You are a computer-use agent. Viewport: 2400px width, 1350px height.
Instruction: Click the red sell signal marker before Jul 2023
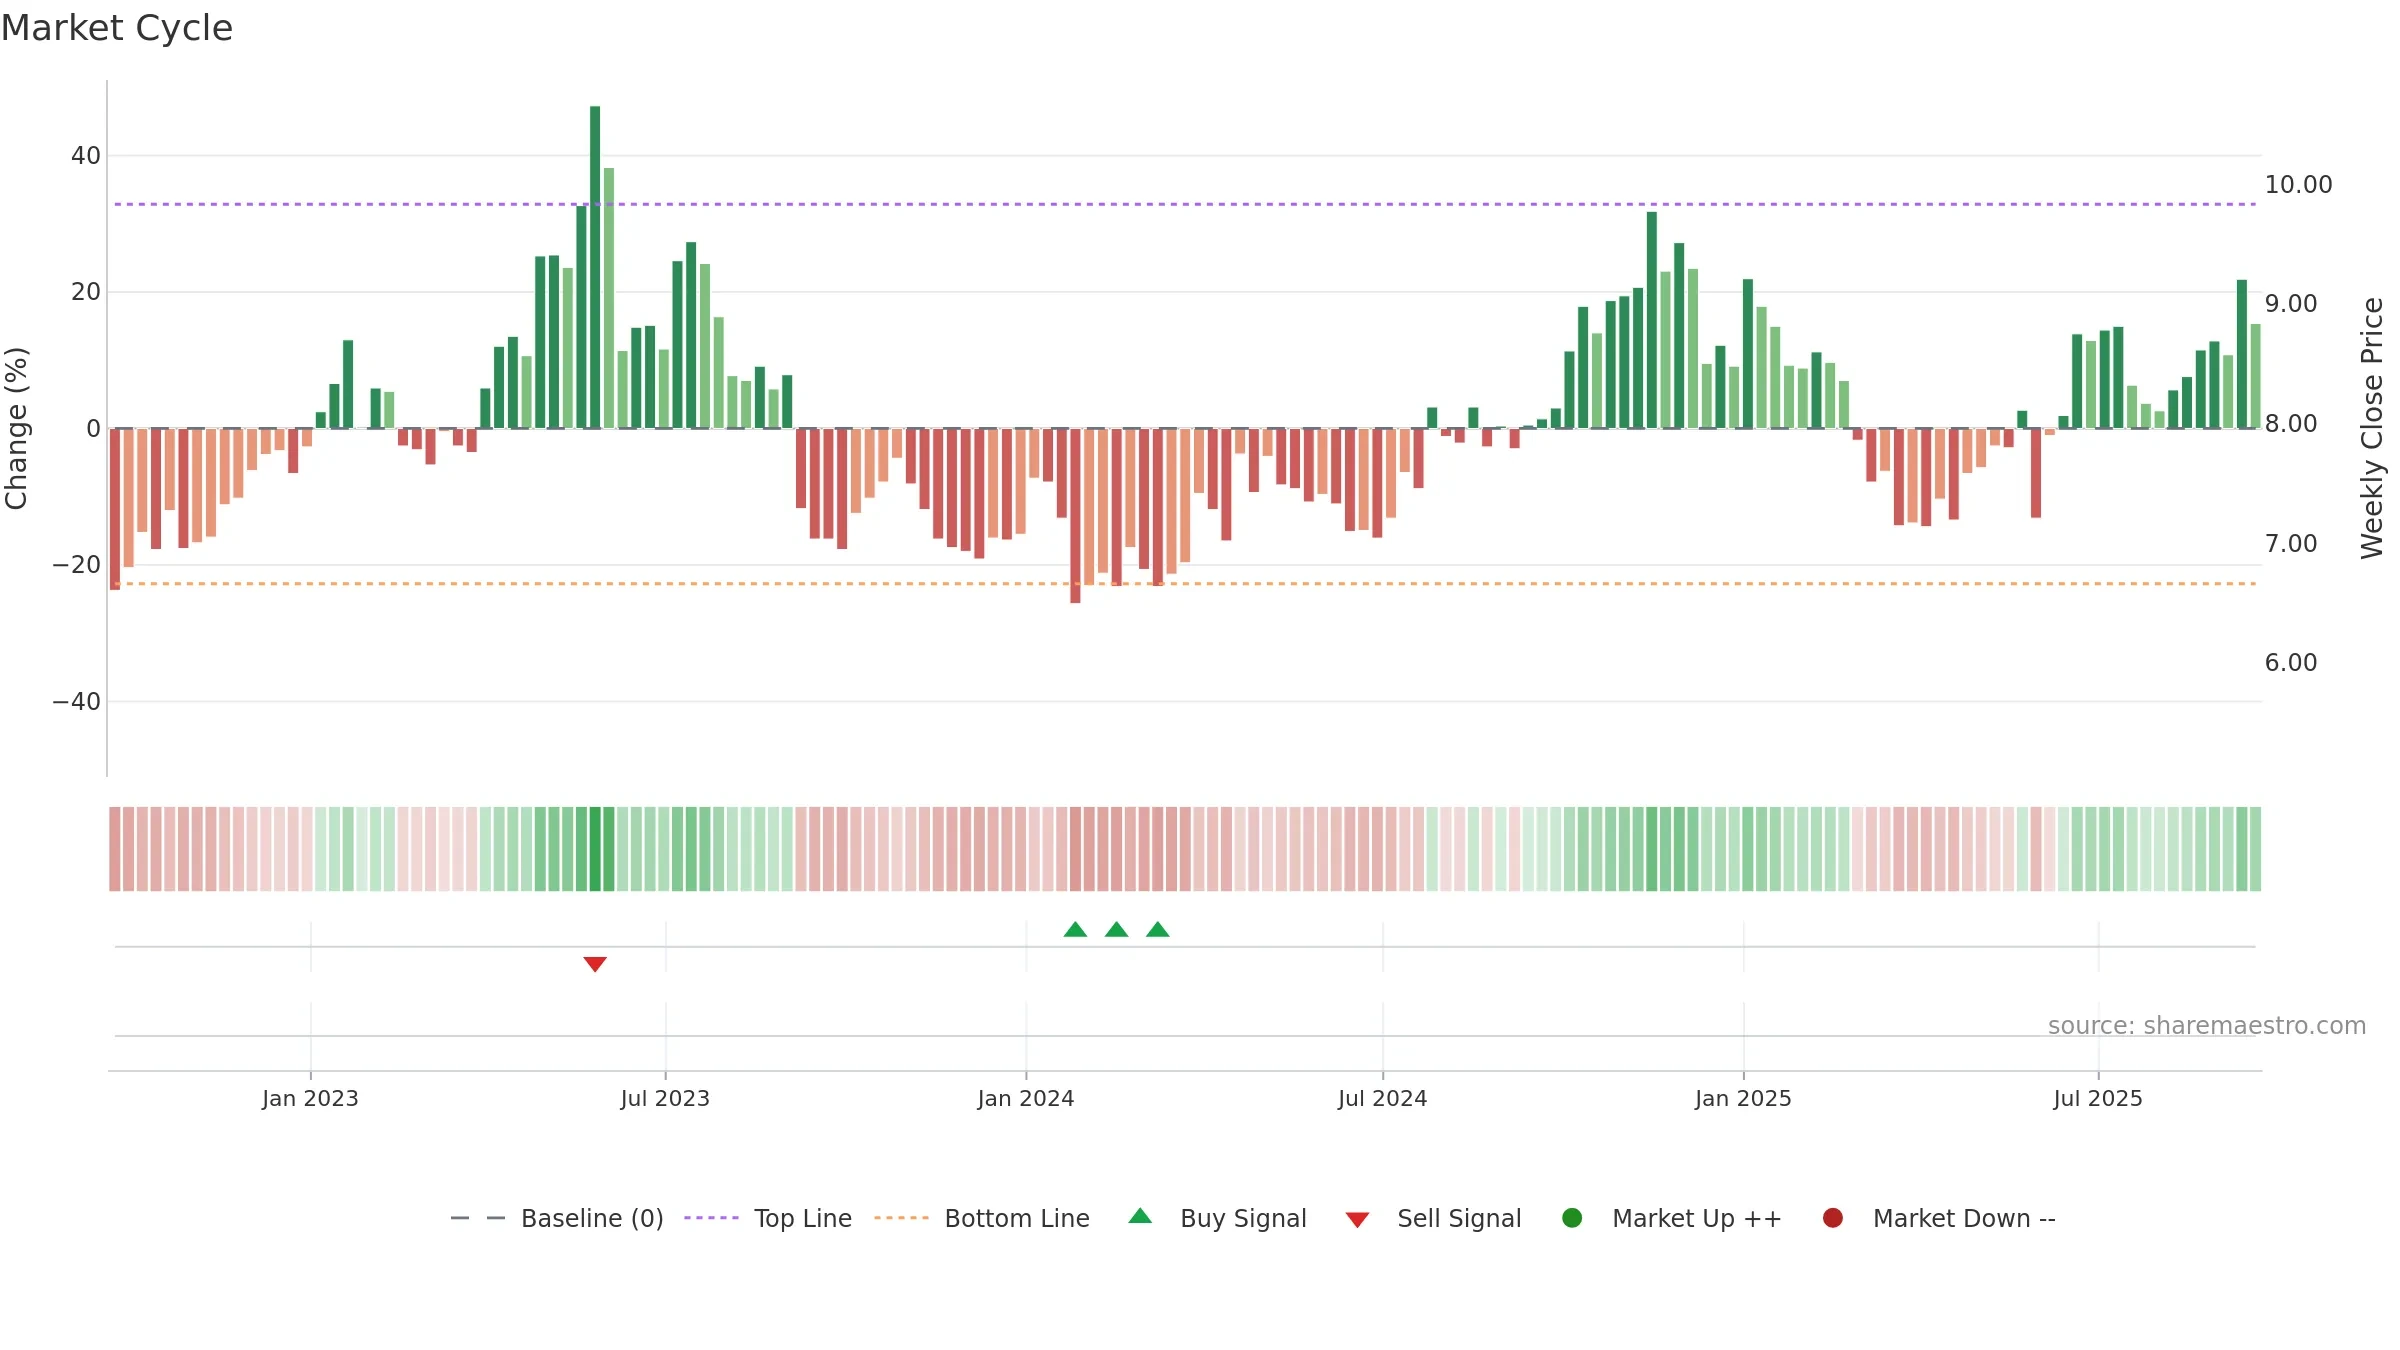(x=595, y=964)
